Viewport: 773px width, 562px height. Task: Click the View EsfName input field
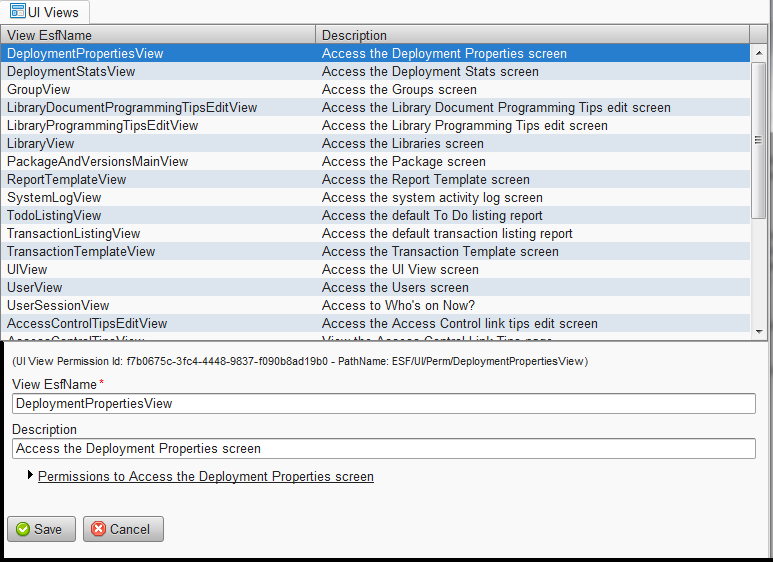[x=384, y=404]
